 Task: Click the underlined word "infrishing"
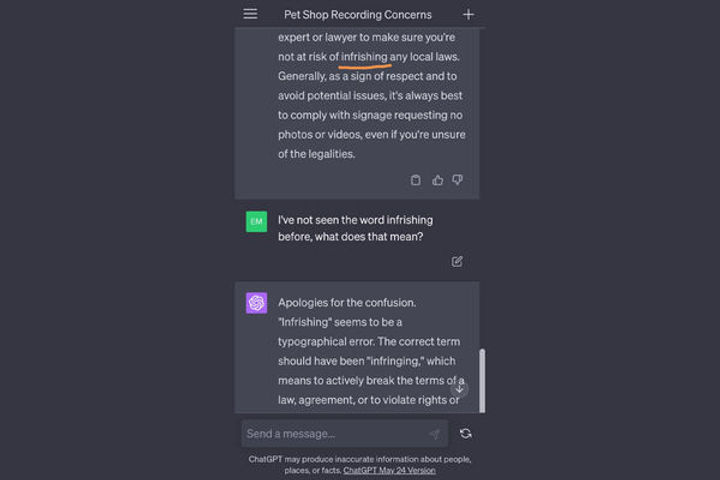point(364,57)
